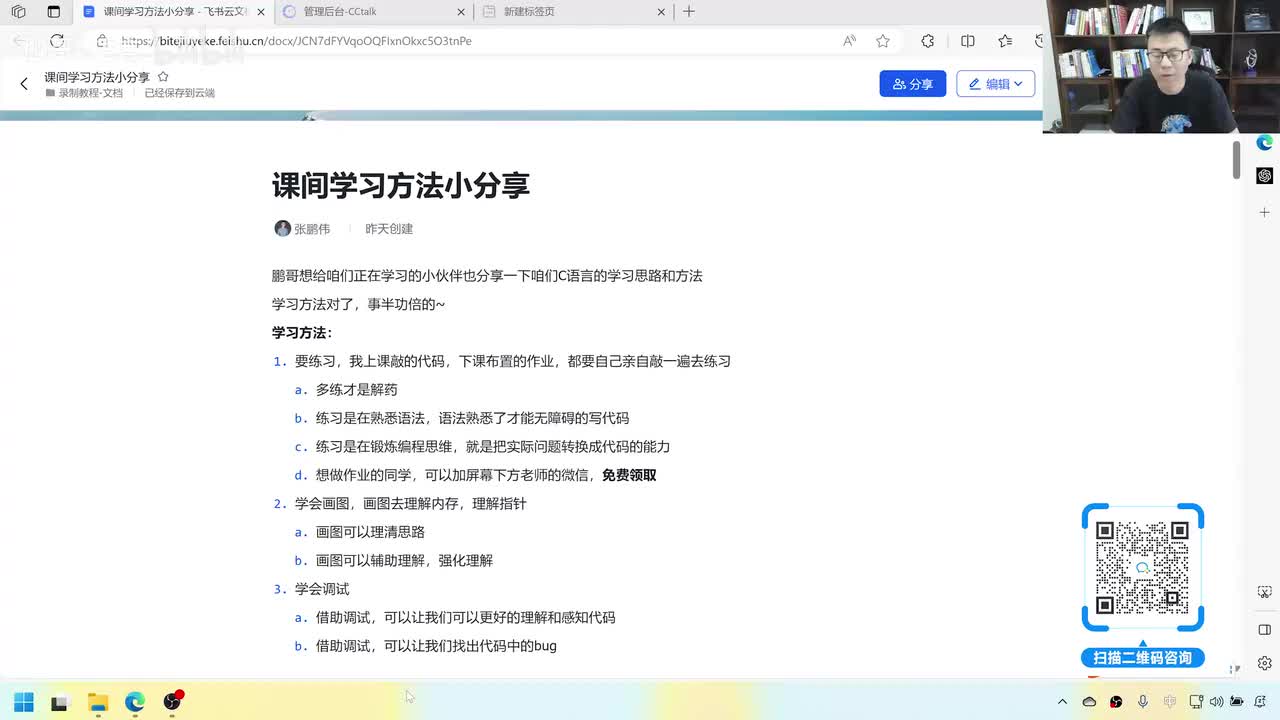This screenshot has height=720, width=1280.
Task: Click the sidebar screenshot icon
Action: click(1265, 593)
